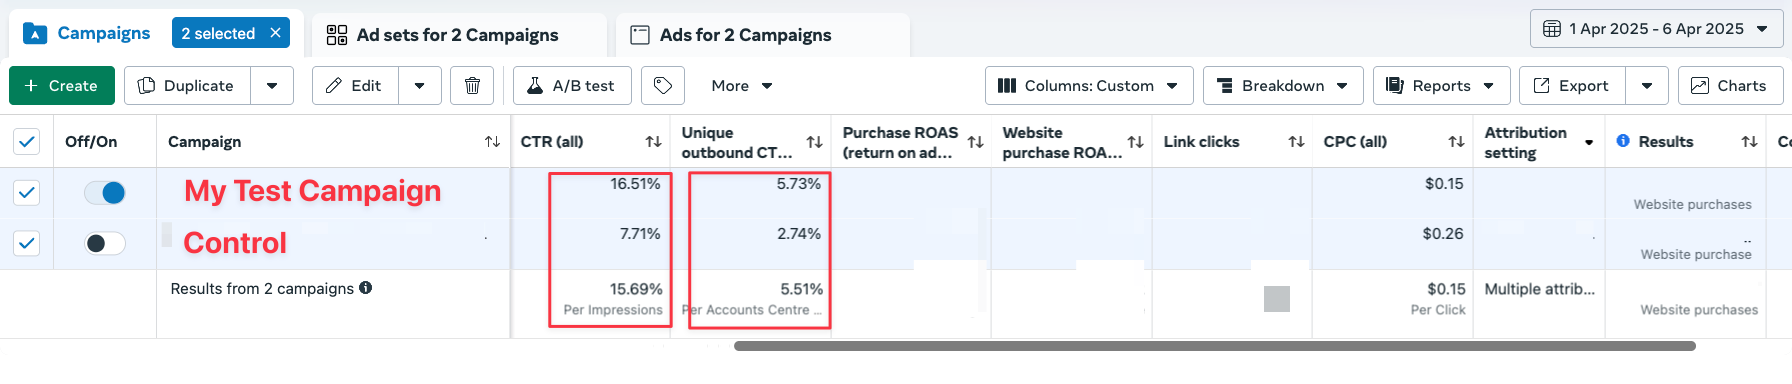
Task: Click the tag label icon button
Action: coord(663,86)
